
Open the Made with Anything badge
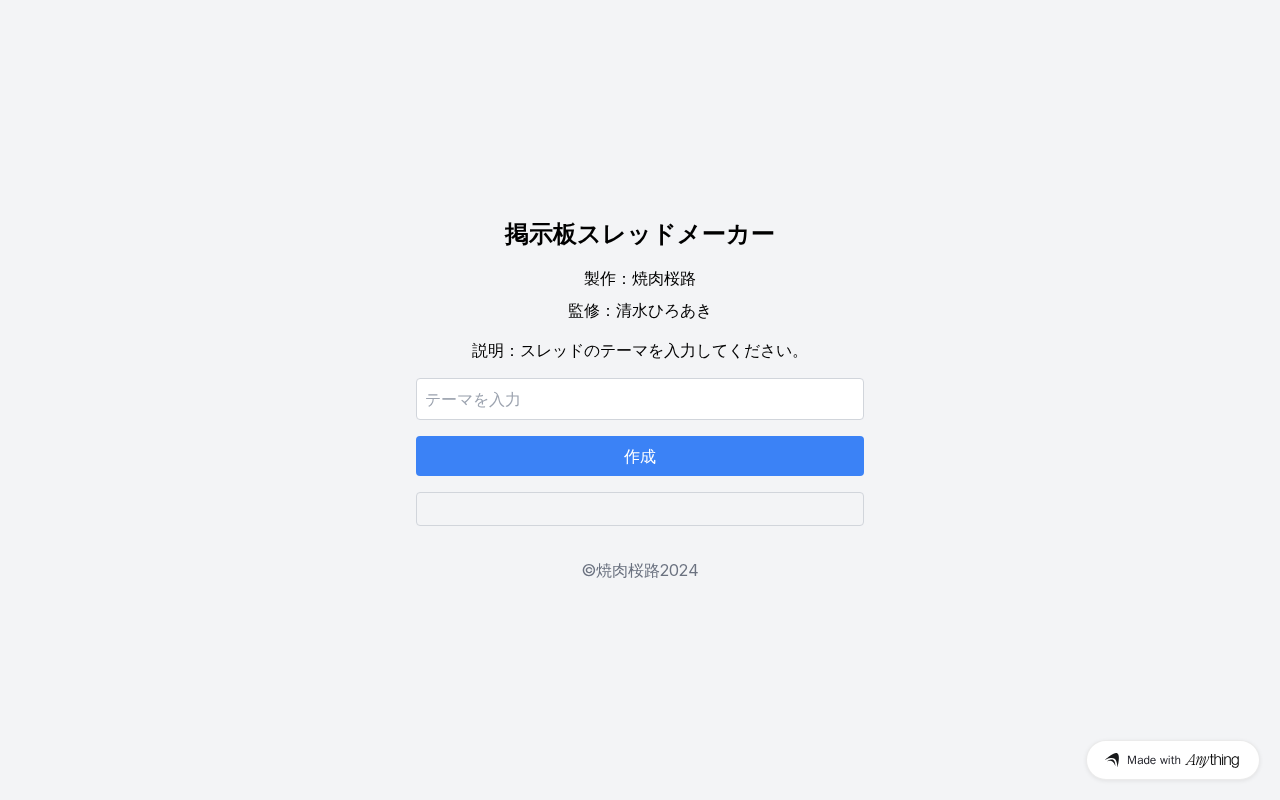(1173, 760)
